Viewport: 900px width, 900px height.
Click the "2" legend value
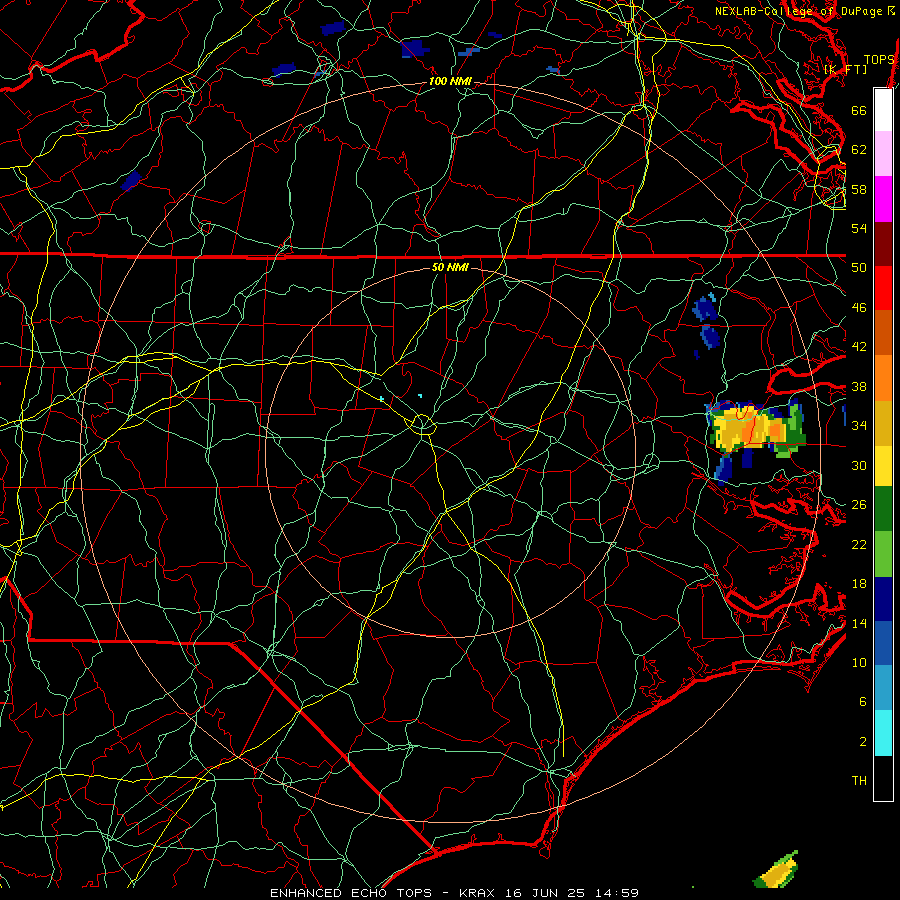(862, 742)
